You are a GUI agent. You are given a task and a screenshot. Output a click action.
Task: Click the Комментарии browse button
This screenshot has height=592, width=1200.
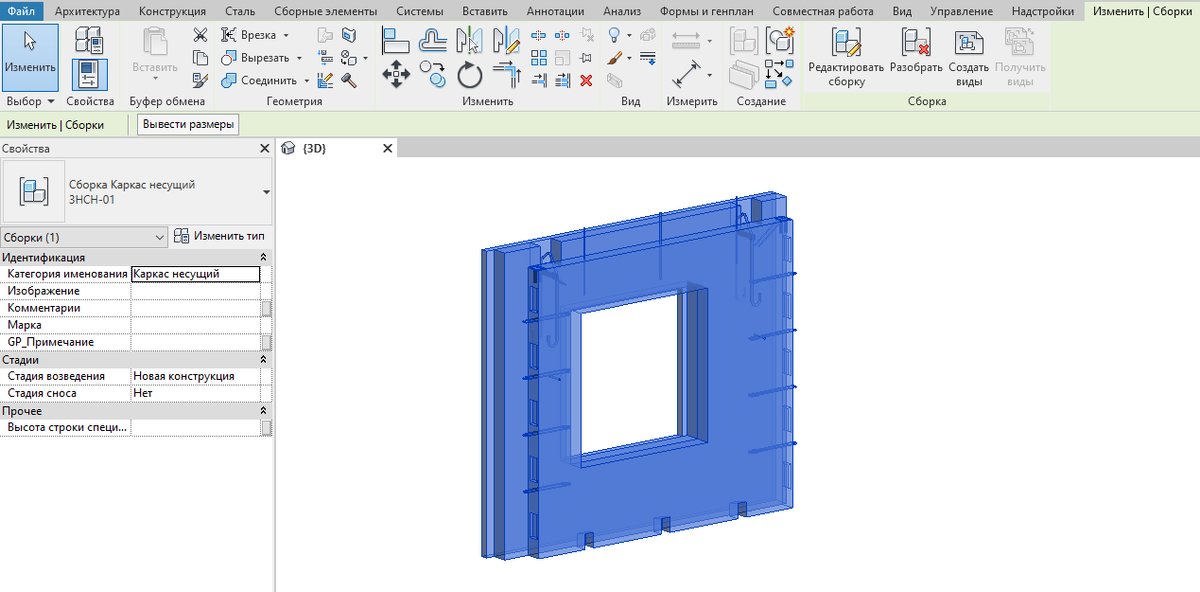pos(266,308)
